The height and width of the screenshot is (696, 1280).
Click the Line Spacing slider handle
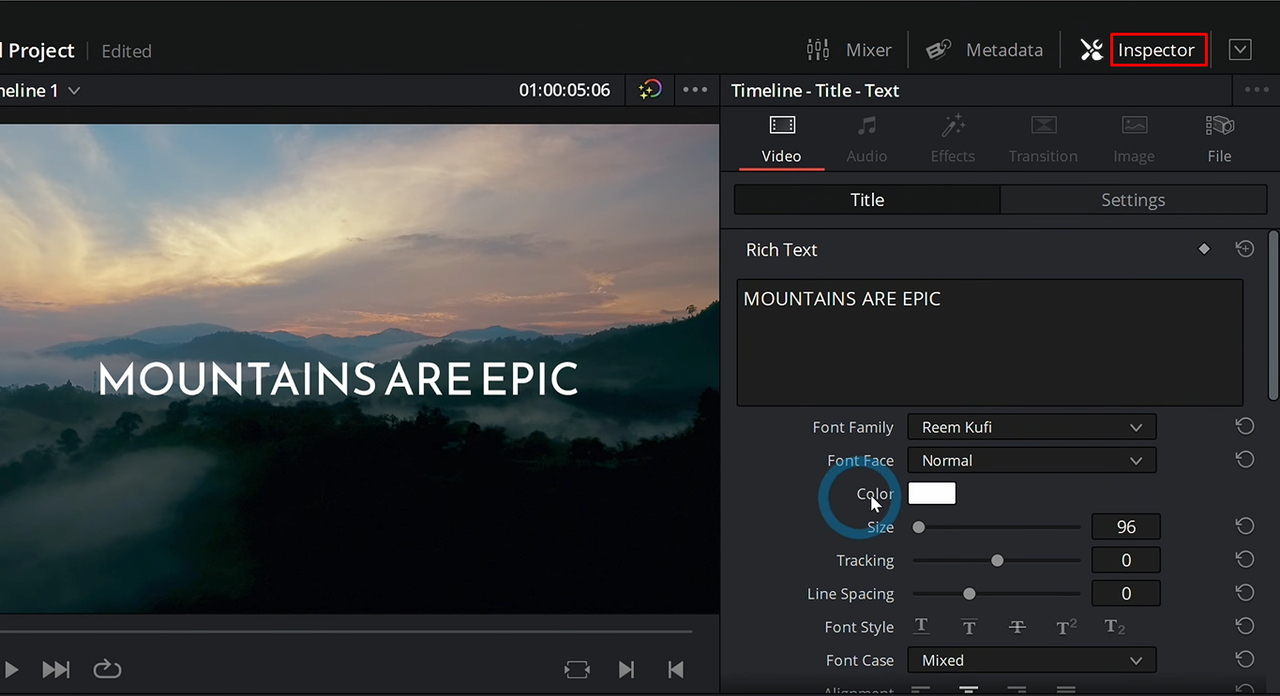(x=969, y=593)
